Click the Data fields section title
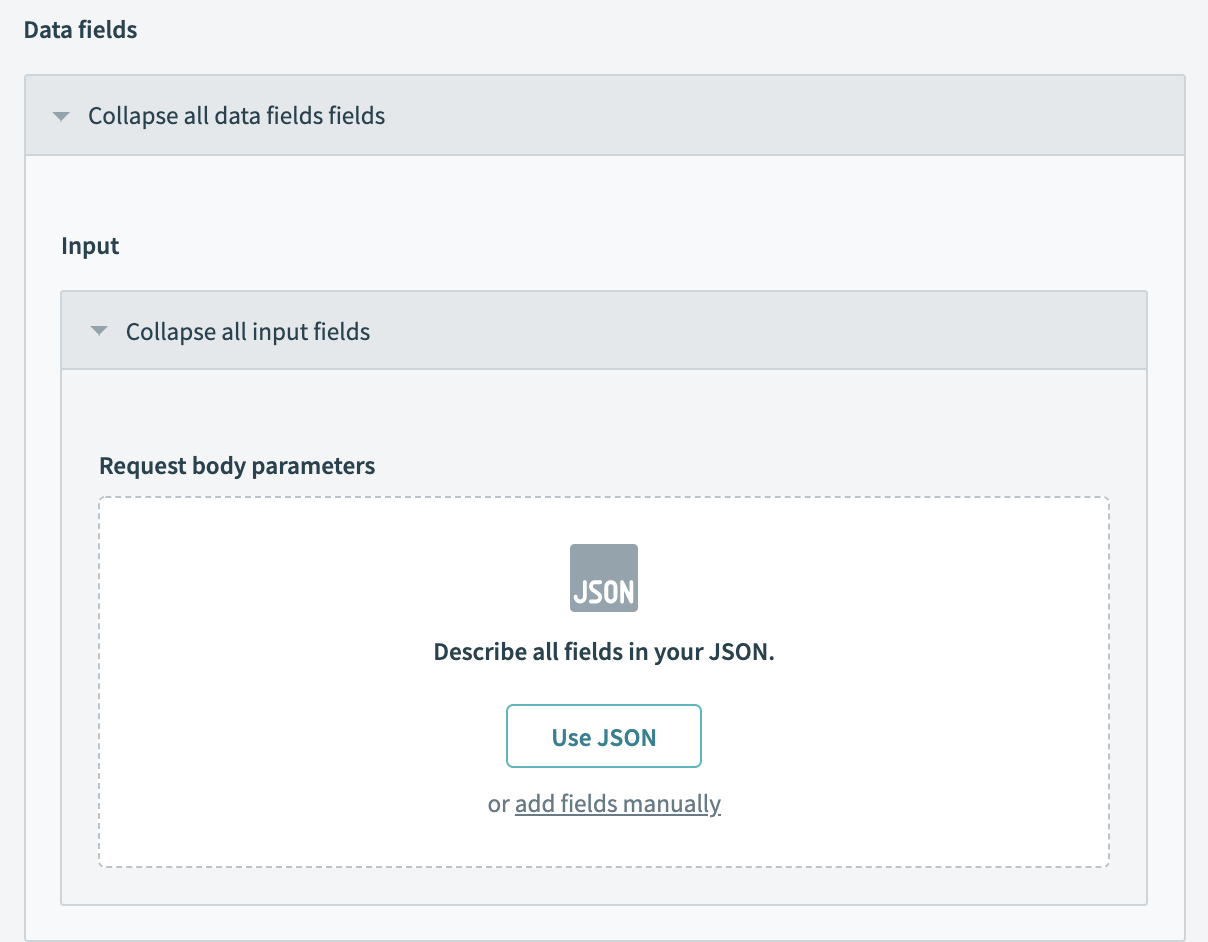 click(80, 29)
